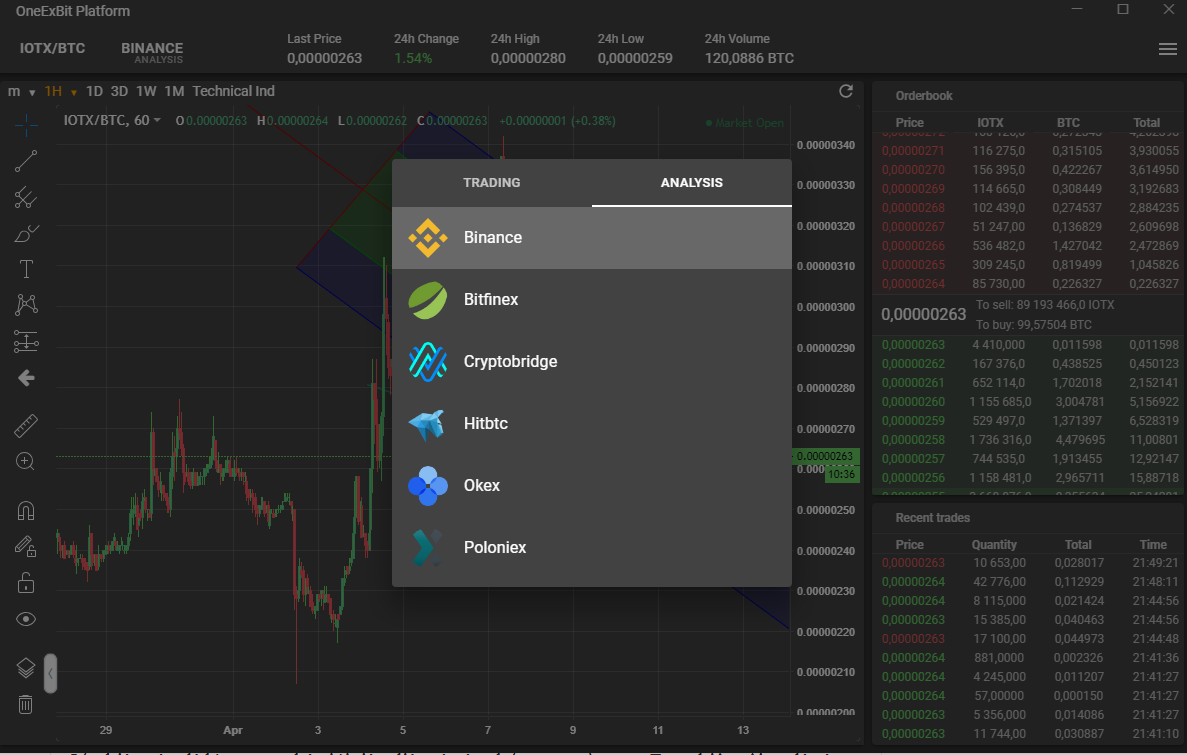
Task: Select the trend line drawing tool
Action: click(26, 161)
